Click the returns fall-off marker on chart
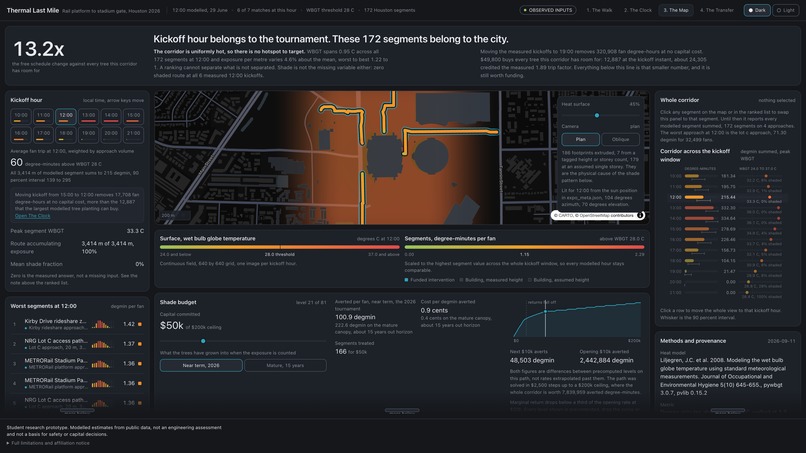 click(545, 312)
